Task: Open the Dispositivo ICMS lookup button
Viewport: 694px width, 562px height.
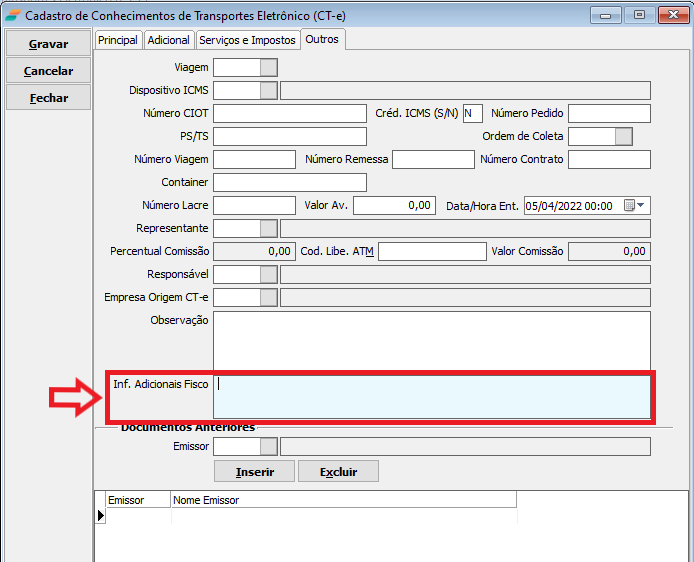Action: point(268,91)
